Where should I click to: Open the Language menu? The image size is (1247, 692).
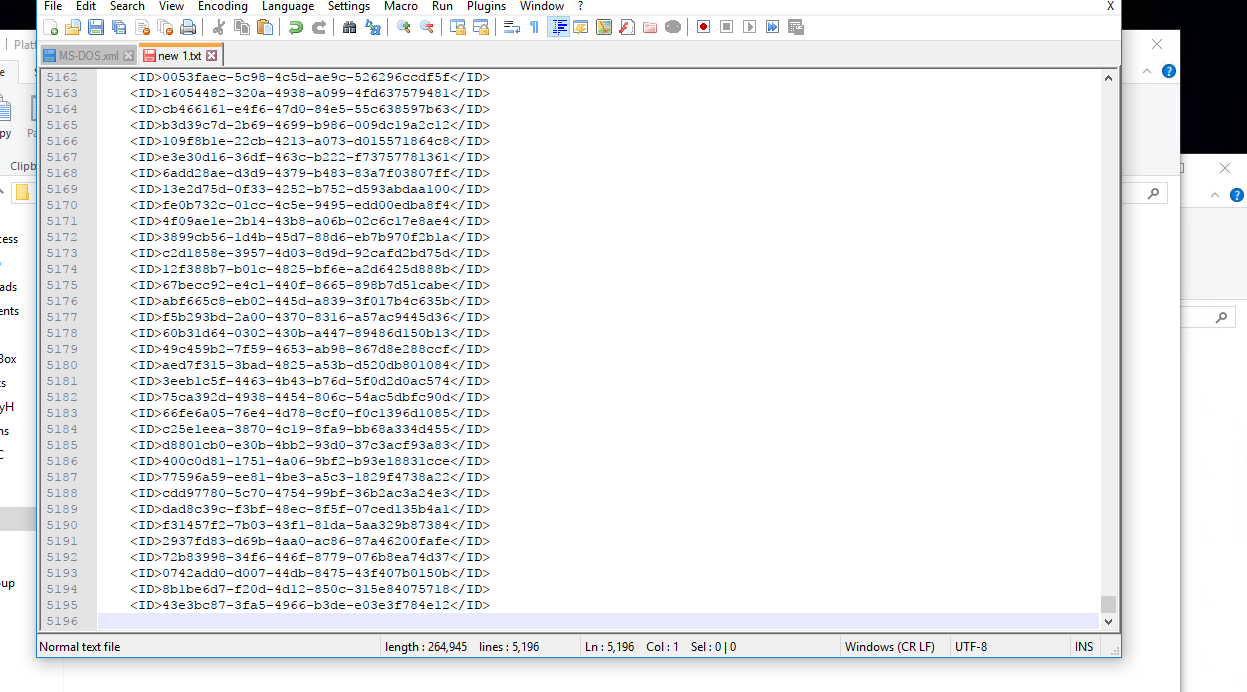(x=288, y=6)
